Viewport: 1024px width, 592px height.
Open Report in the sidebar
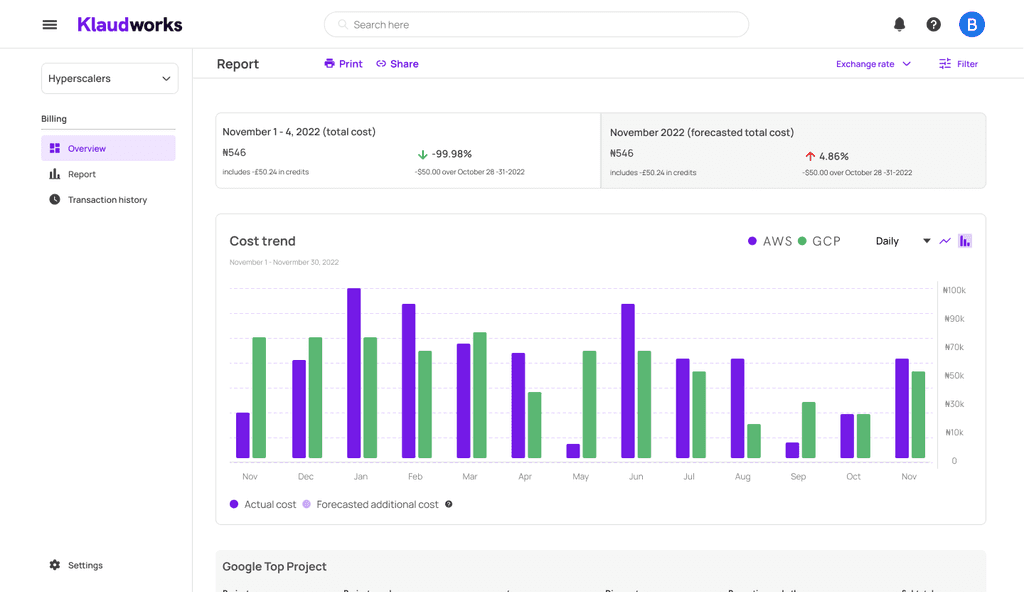(82, 174)
